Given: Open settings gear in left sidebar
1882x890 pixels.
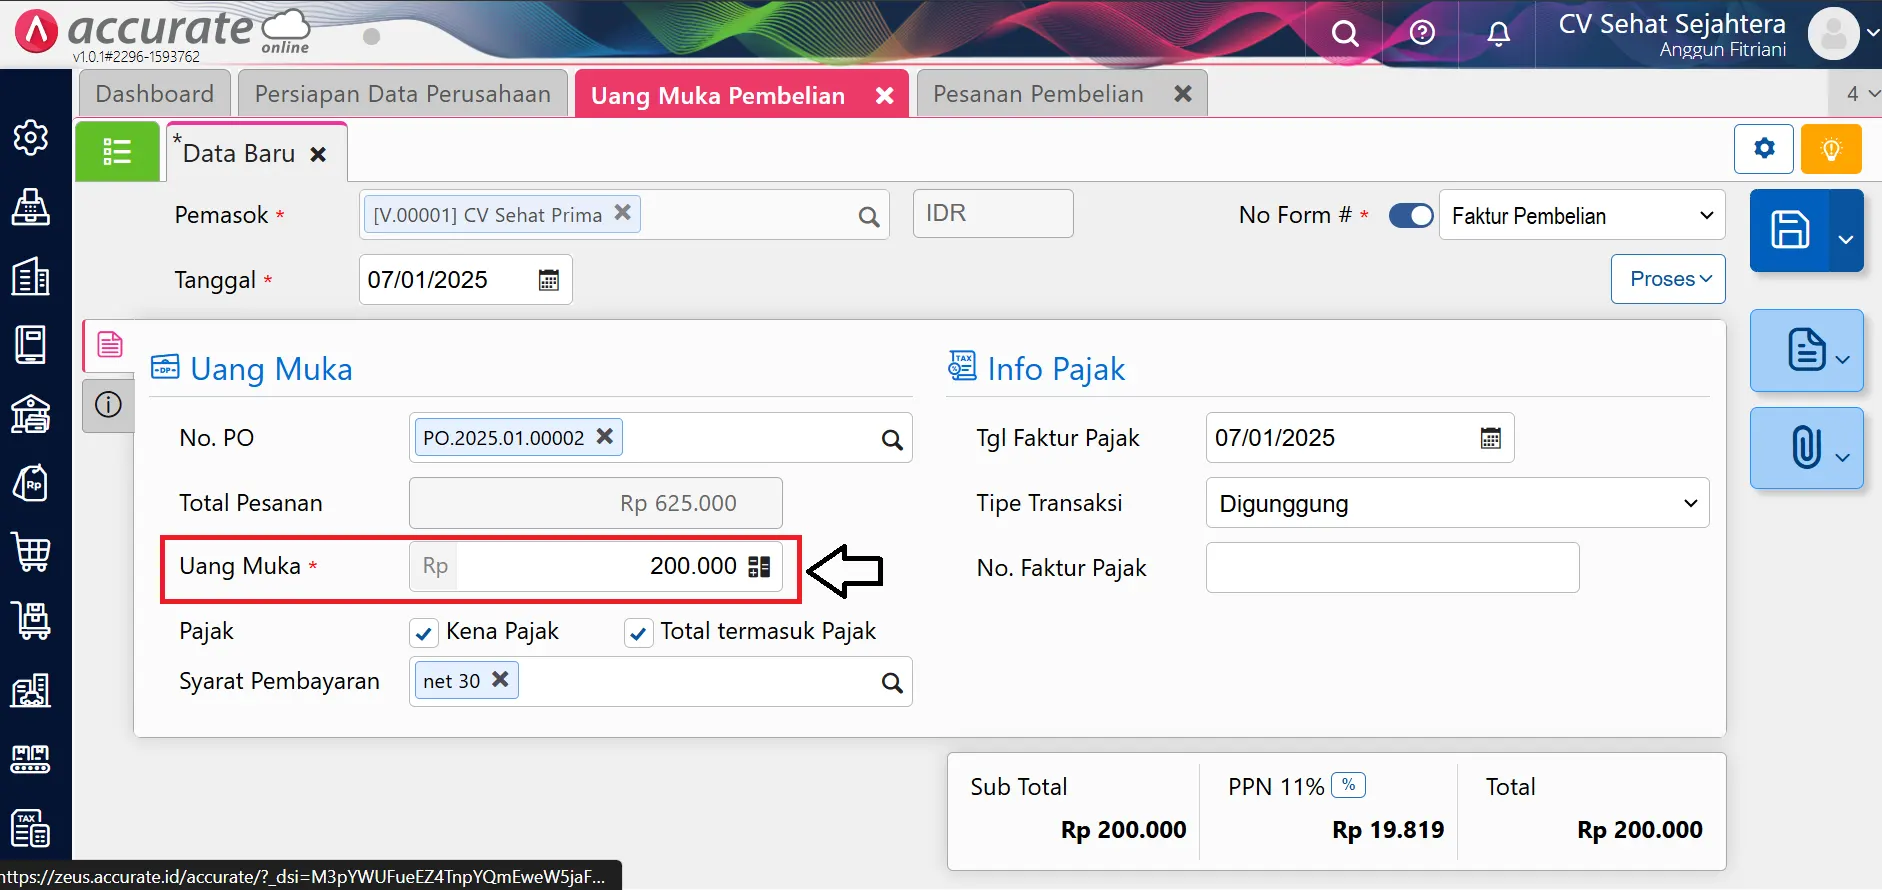Looking at the screenshot, I should click(31, 137).
